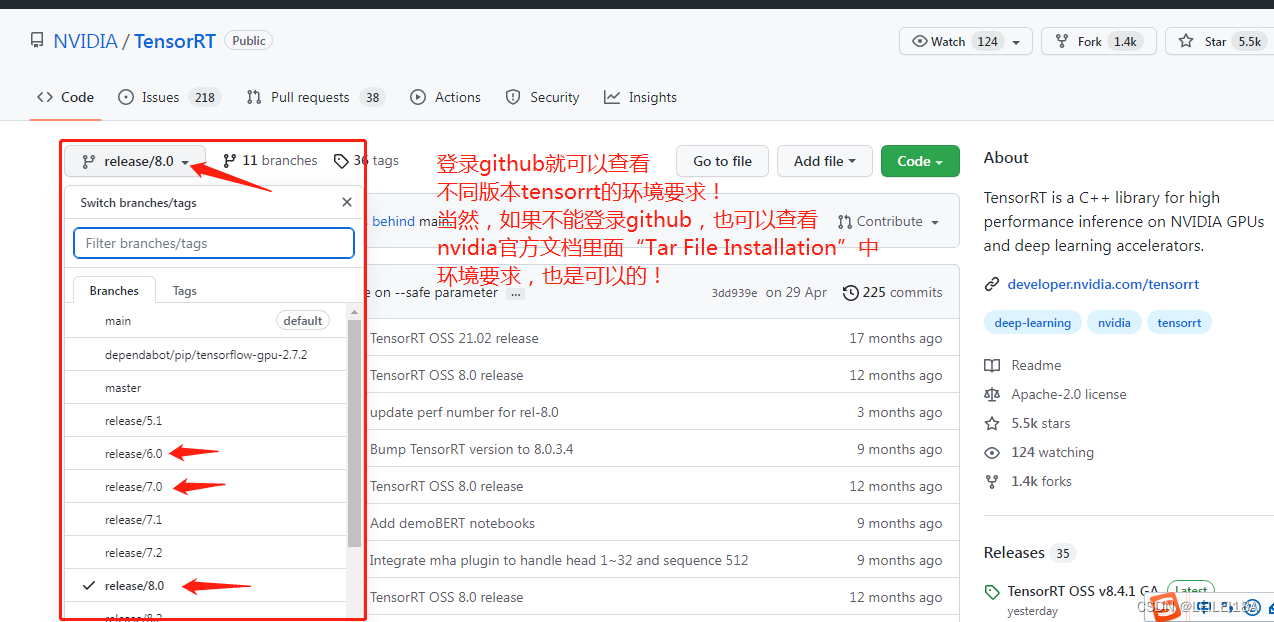The image size is (1274, 622).
Task: Open the Contribute dropdown
Action: coord(888,221)
